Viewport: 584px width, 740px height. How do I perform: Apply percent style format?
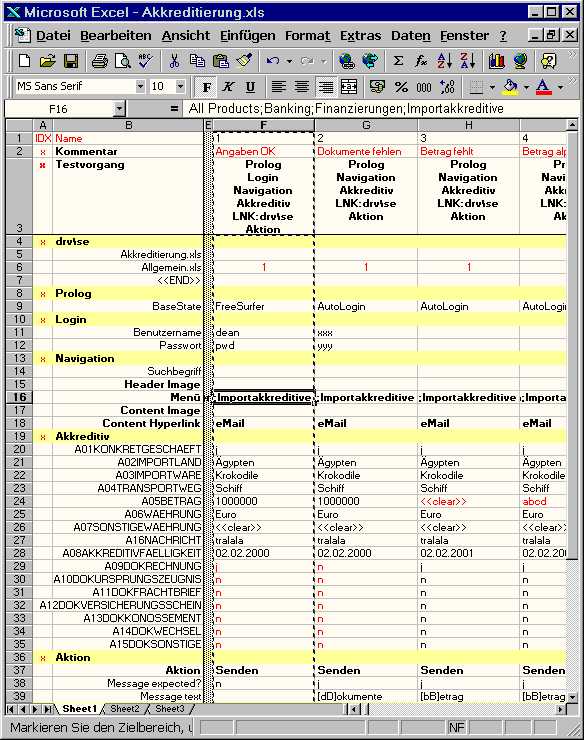point(401,87)
